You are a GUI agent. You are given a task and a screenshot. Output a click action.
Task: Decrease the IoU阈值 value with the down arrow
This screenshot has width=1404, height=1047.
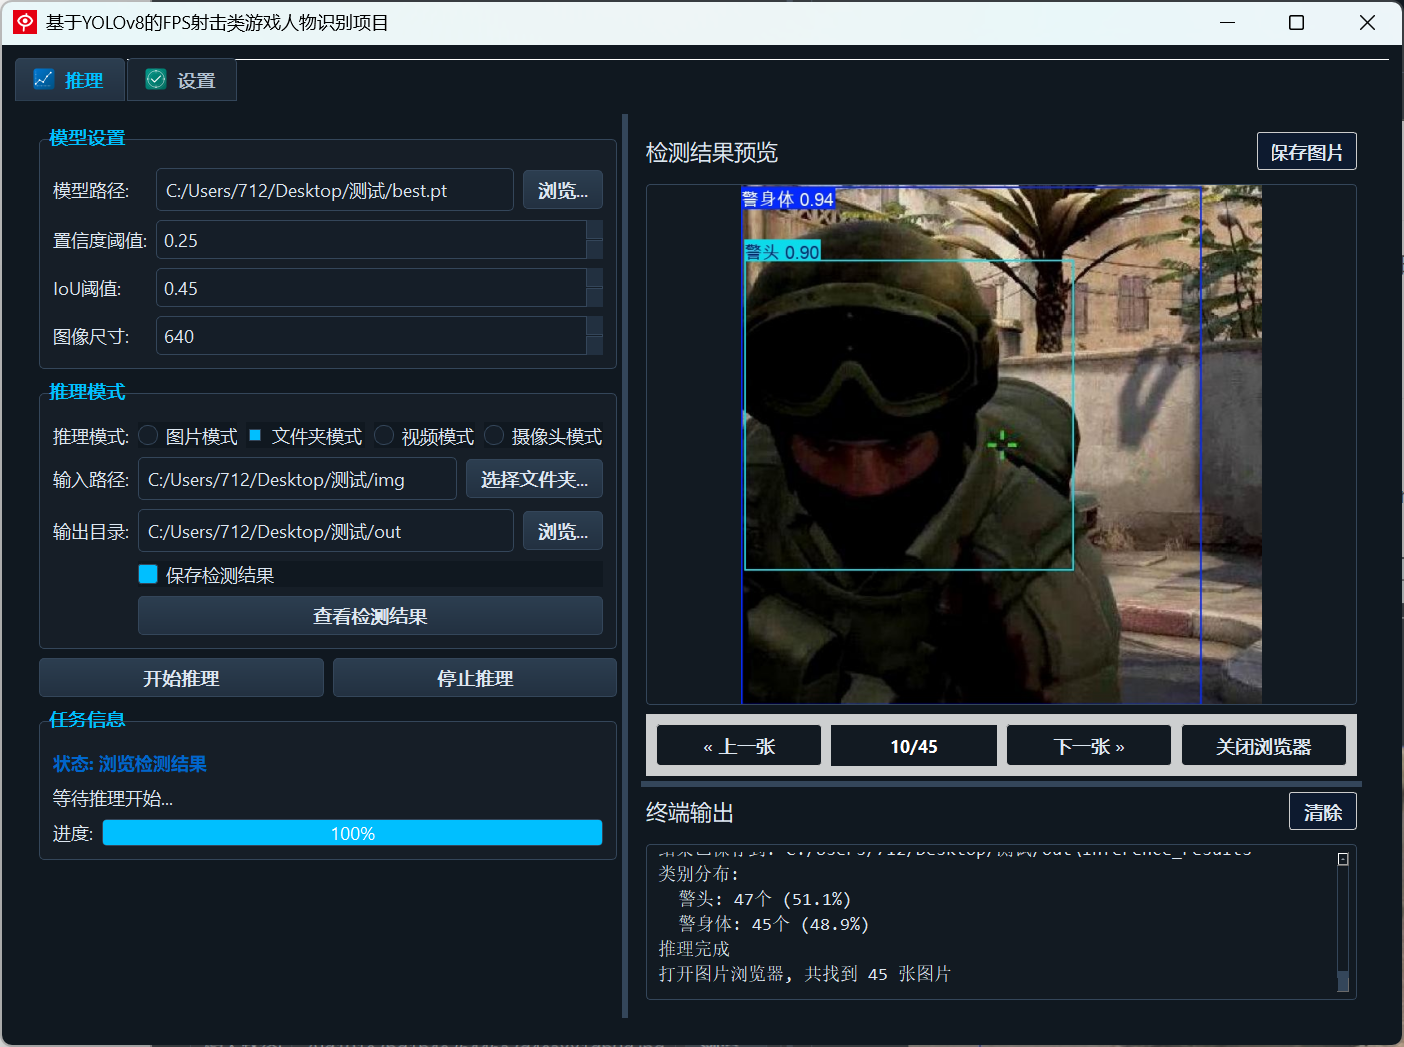point(594,298)
